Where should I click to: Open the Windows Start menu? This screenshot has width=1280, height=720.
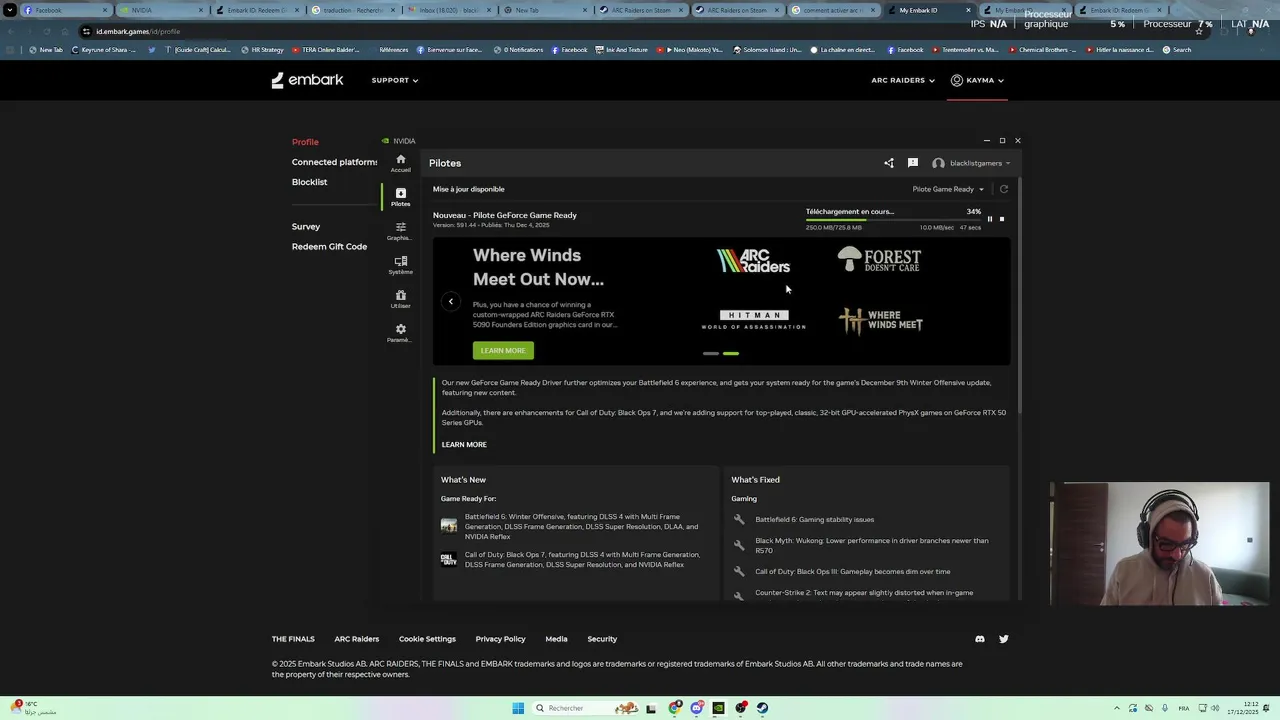(518, 708)
